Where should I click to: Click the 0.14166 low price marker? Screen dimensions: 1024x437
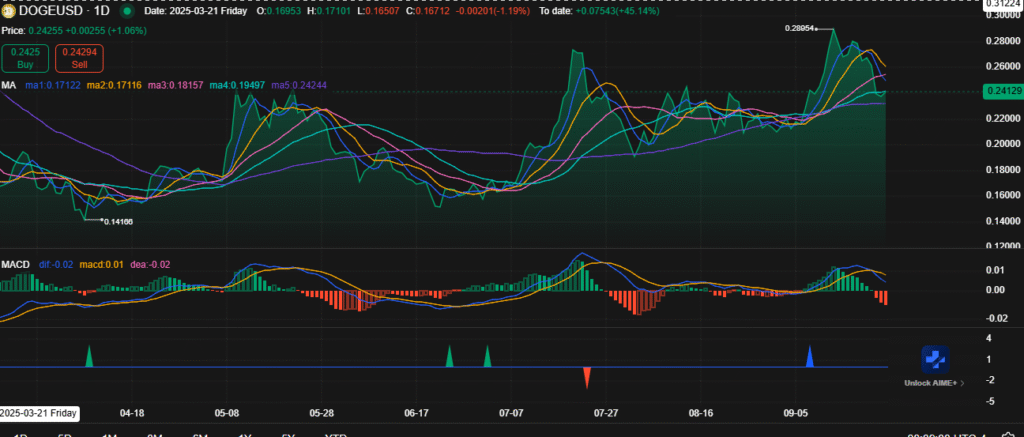tap(118, 221)
